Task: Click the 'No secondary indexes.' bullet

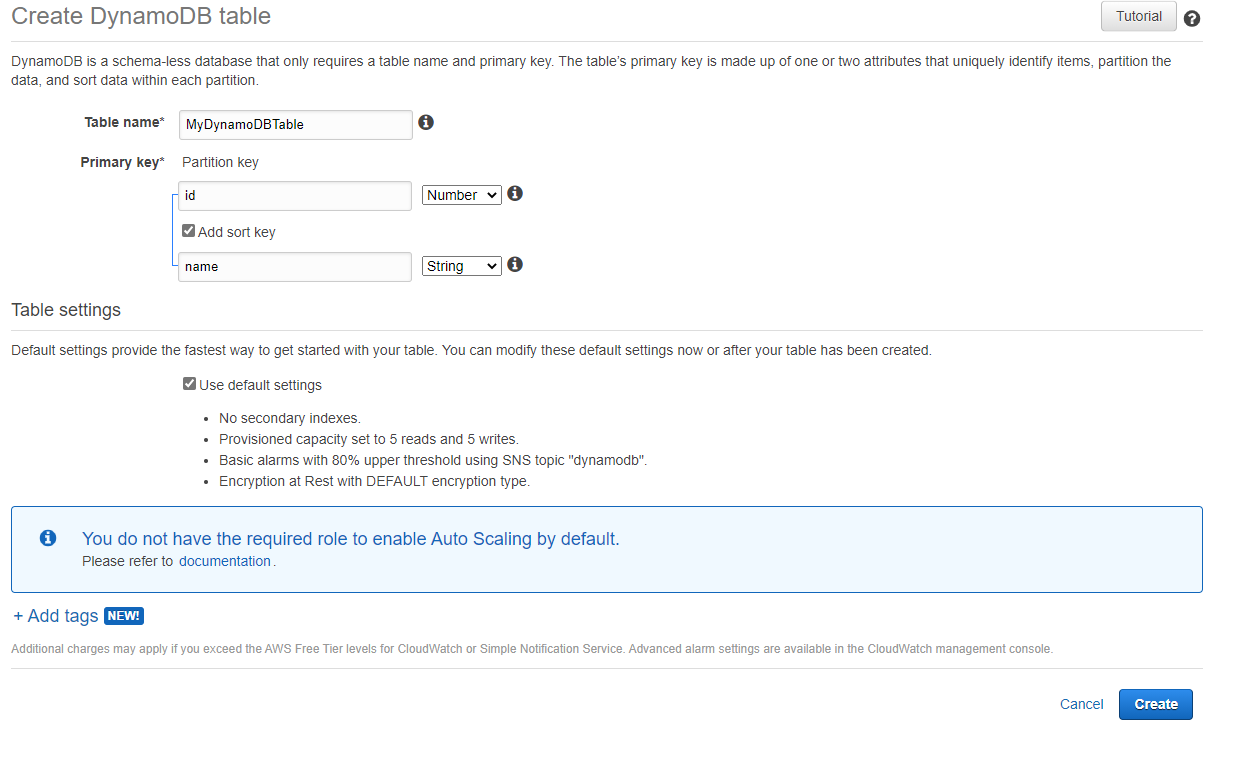Action: [x=290, y=418]
